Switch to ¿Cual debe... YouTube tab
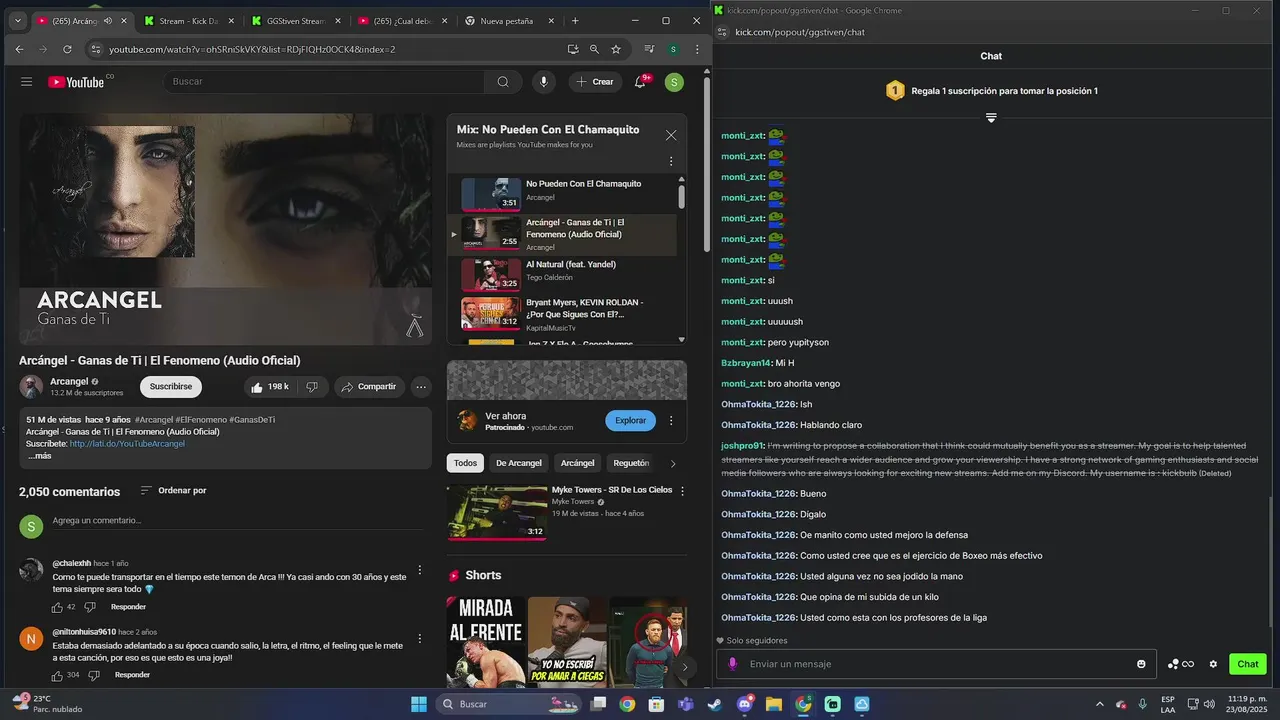The image size is (1280, 720). click(402, 20)
